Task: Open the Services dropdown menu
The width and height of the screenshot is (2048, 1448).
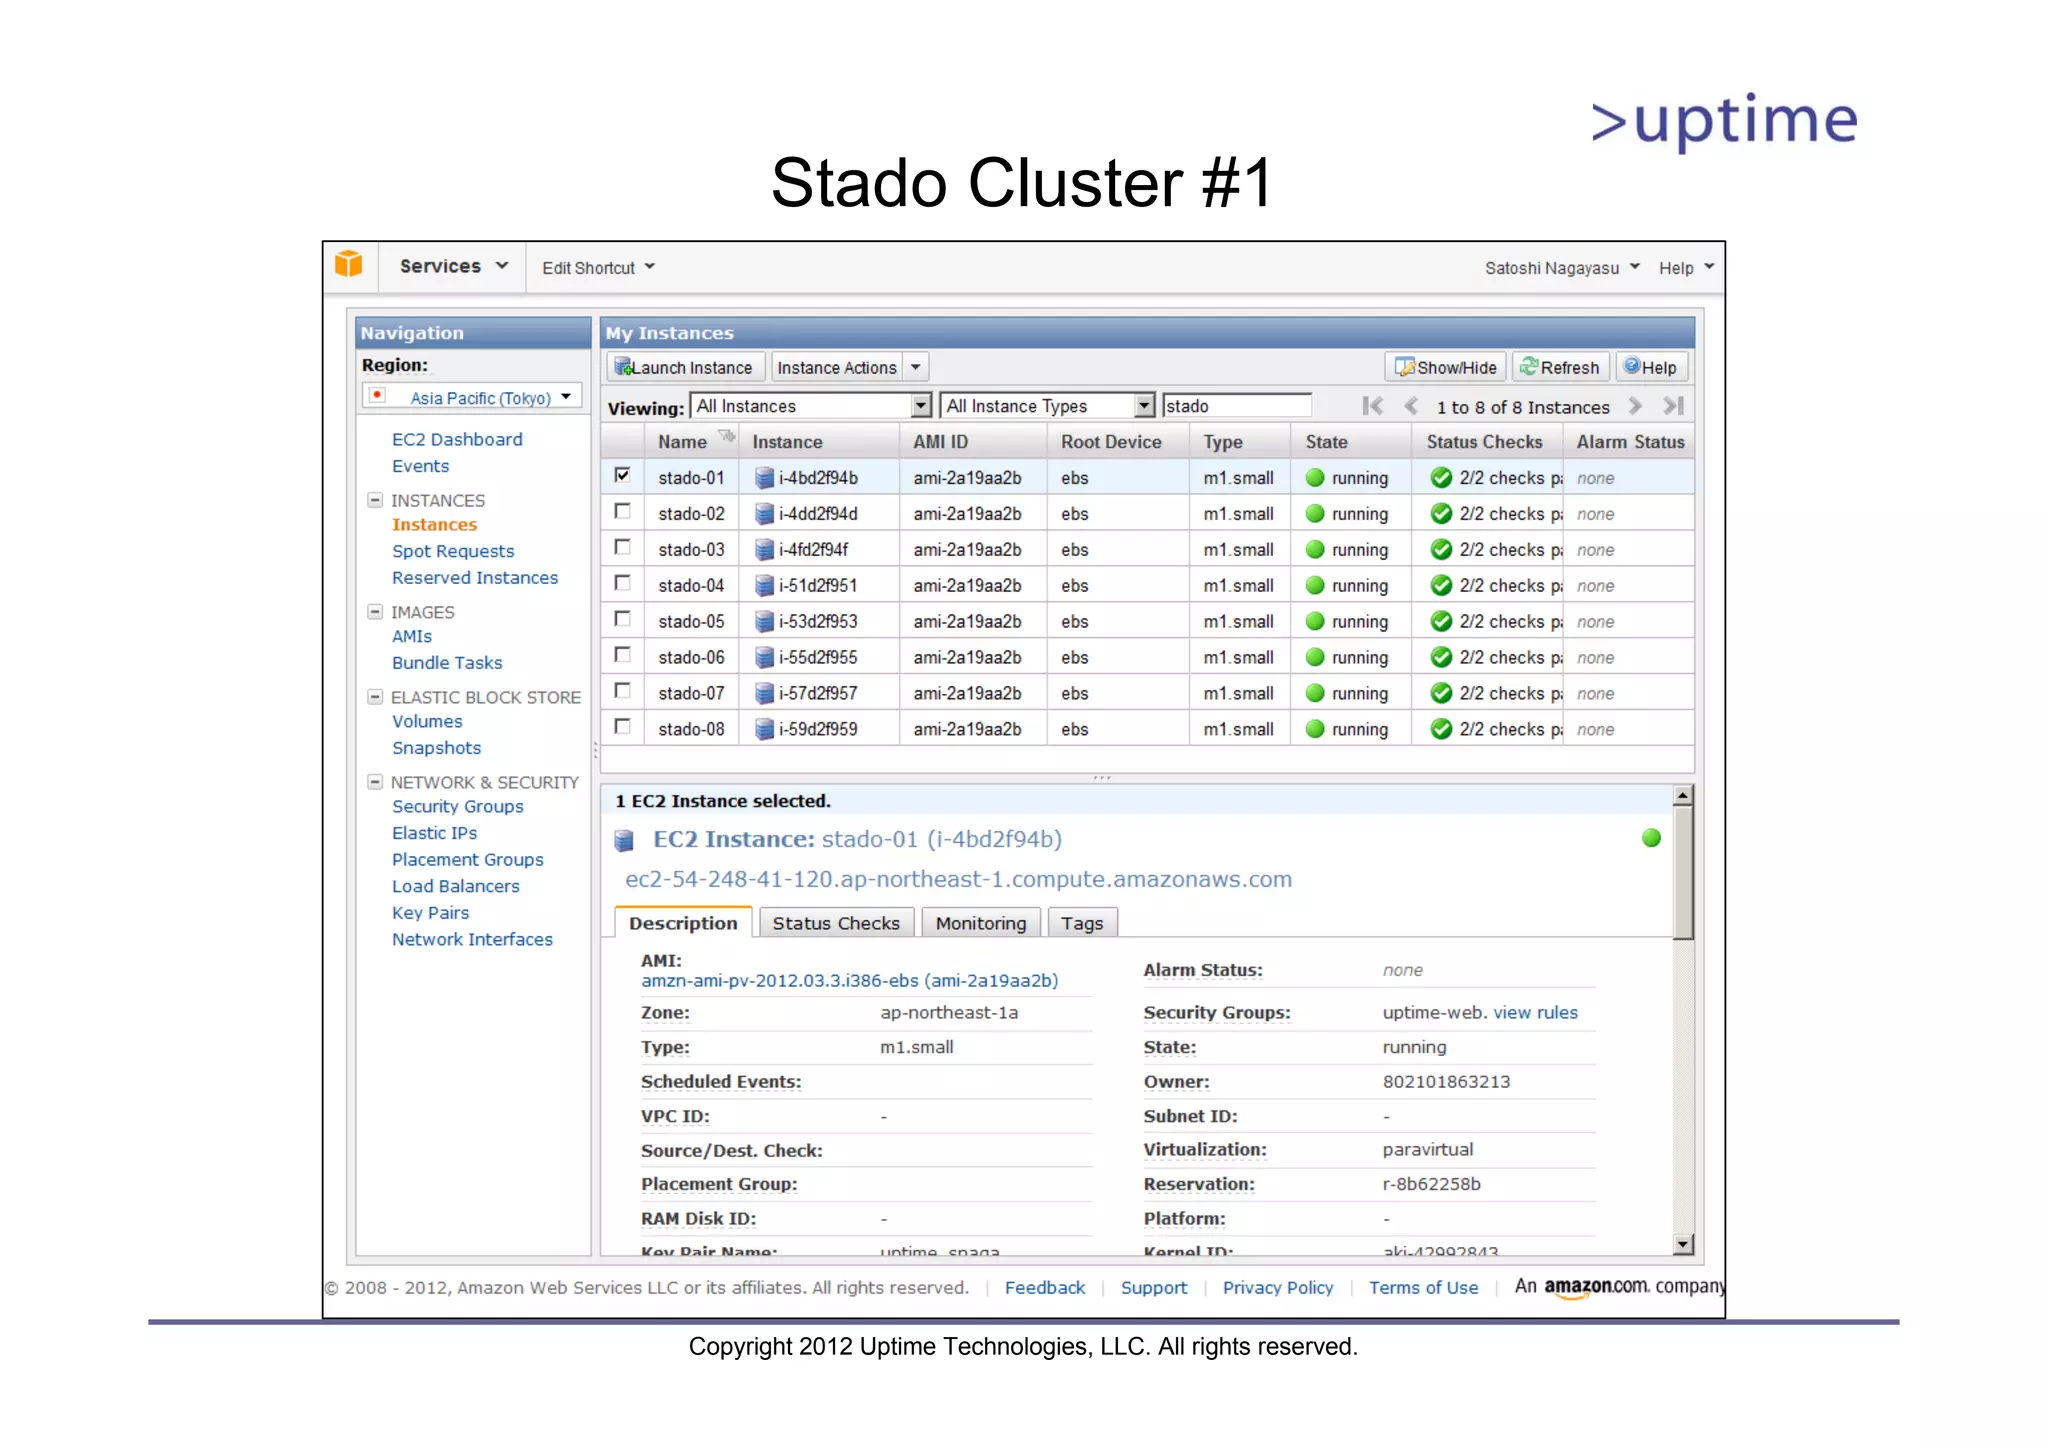Action: click(x=455, y=266)
